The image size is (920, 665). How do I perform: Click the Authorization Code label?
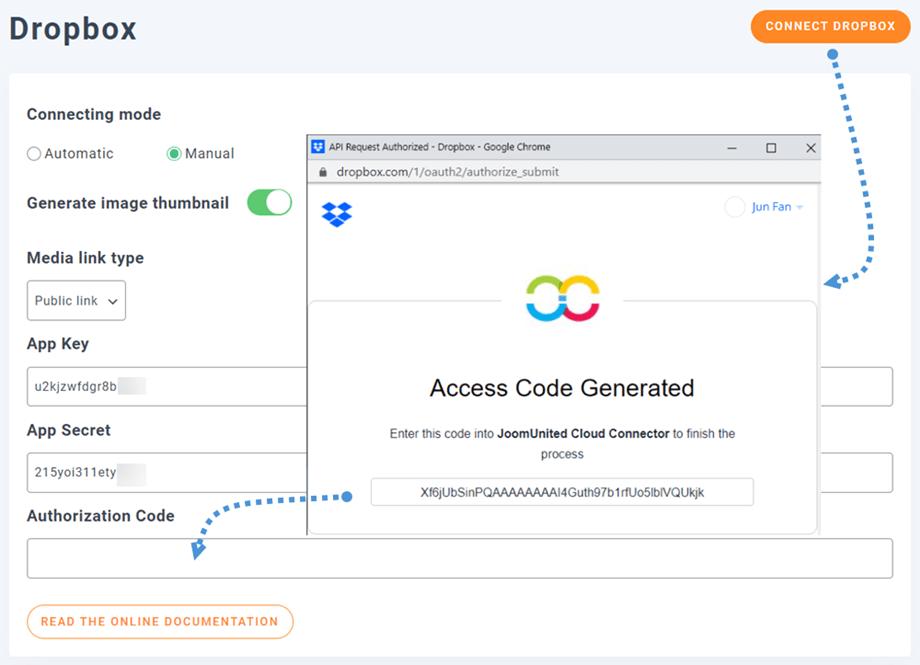[x=100, y=515]
